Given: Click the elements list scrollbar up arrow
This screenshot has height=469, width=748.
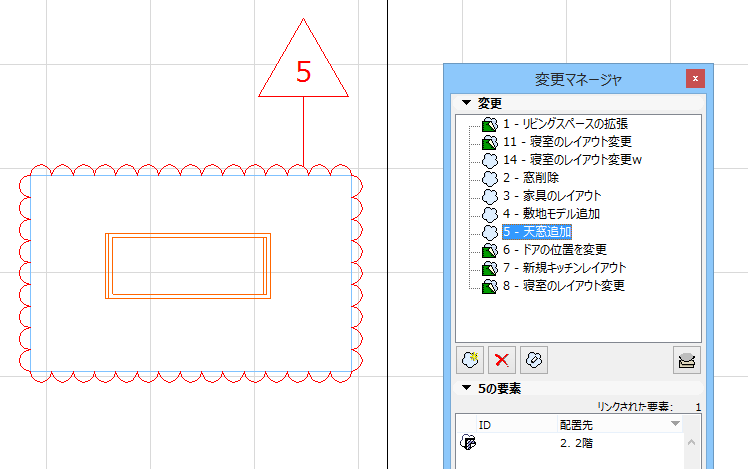Looking at the screenshot, I should [x=691, y=443].
